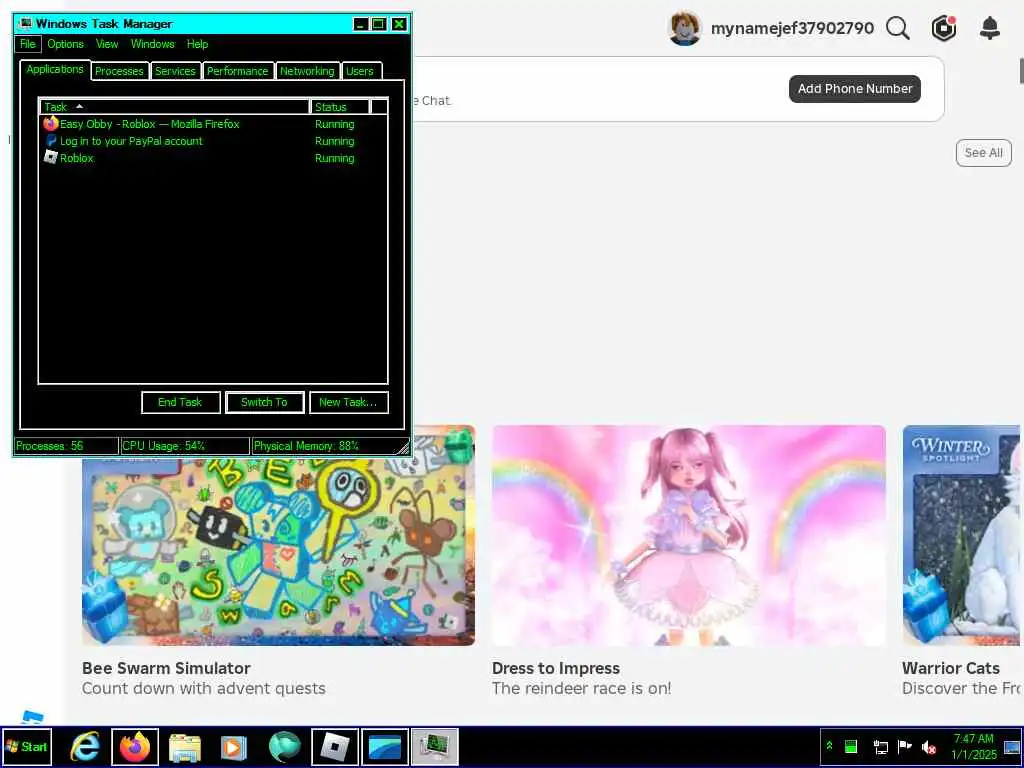This screenshot has height=768, width=1024.
Task: Open the media player taskbar icon
Action: tap(234, 746)
